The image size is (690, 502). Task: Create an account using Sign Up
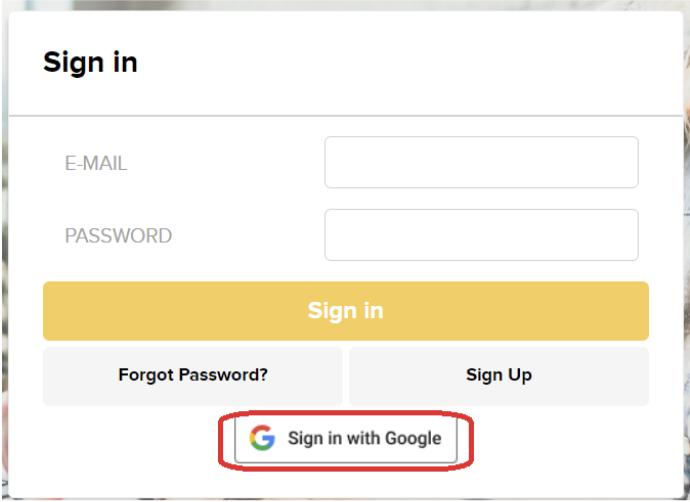[498, 375]
